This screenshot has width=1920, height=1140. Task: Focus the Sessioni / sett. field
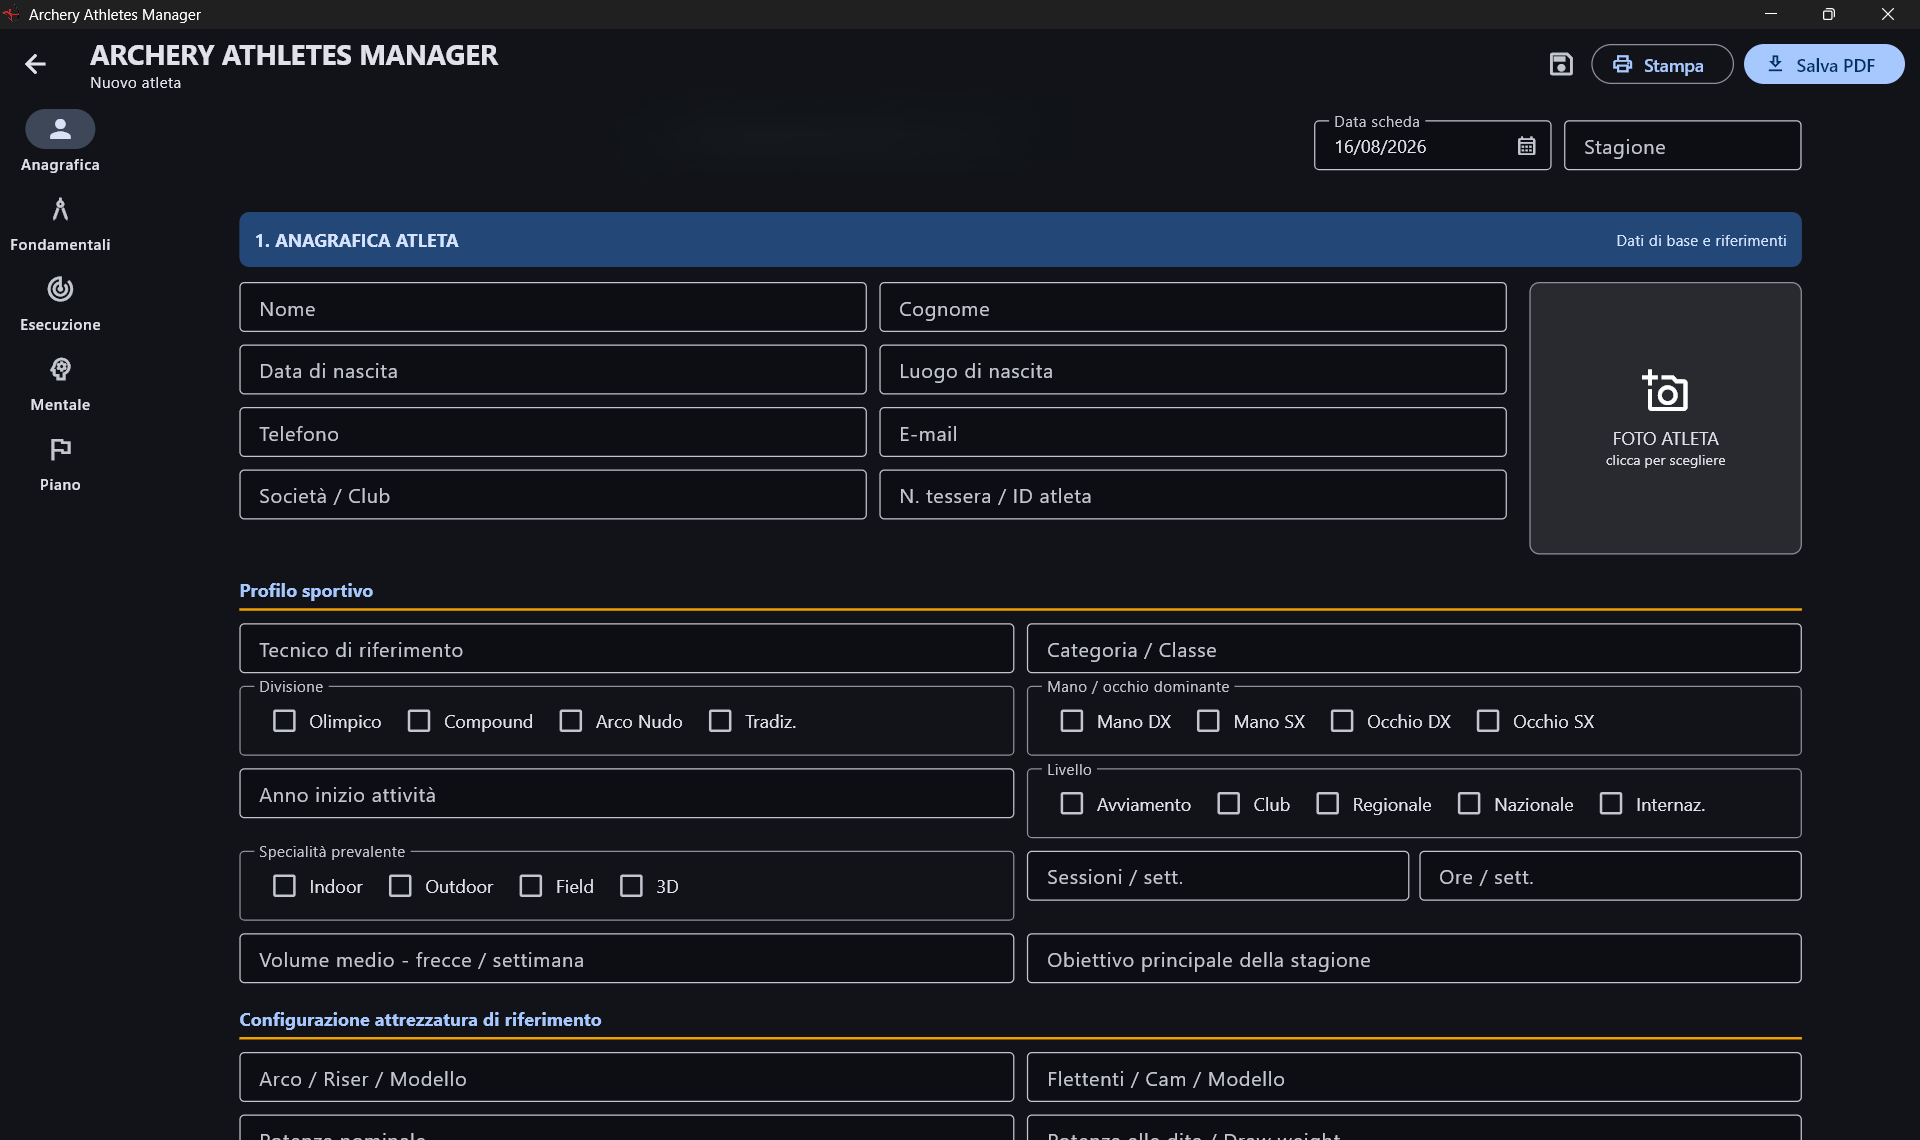pos(1218,876)
